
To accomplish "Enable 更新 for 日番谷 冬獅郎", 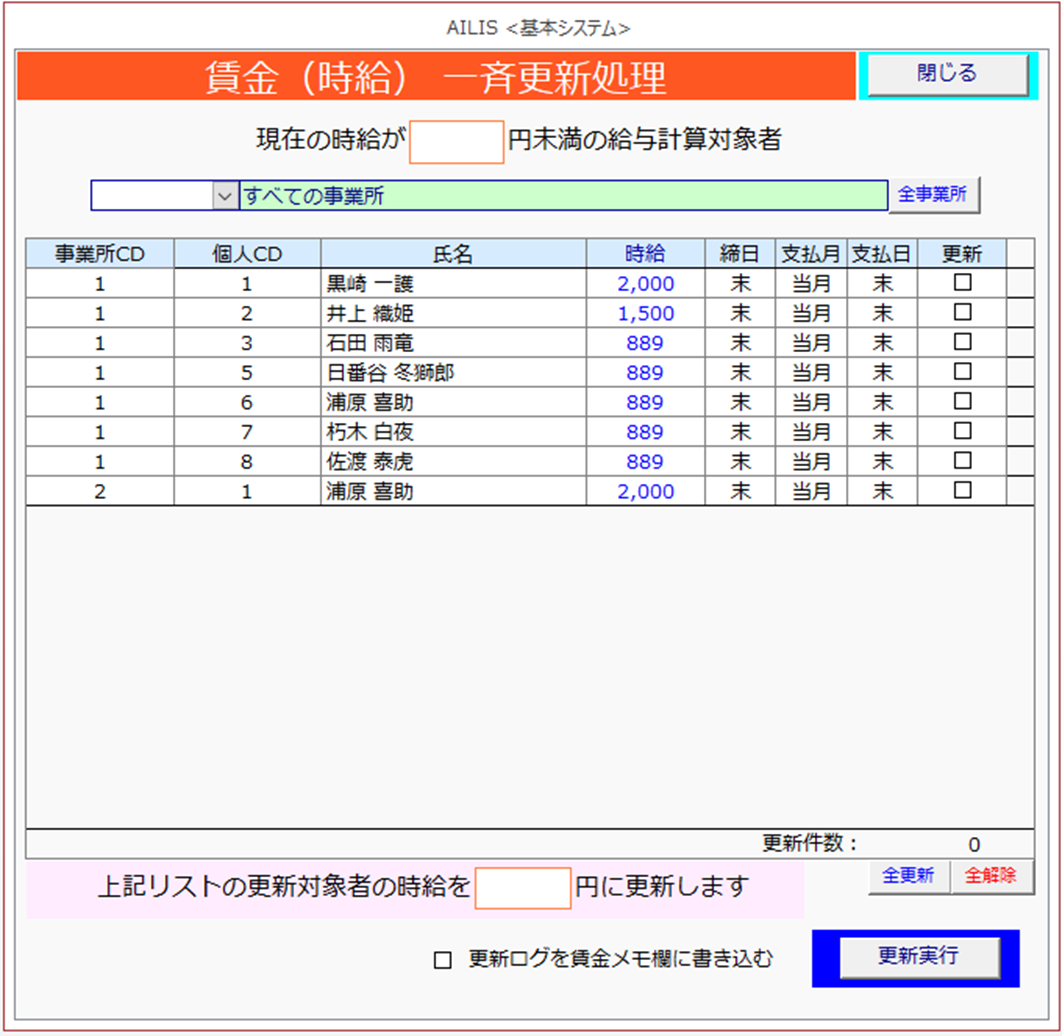I will [962, 372].
